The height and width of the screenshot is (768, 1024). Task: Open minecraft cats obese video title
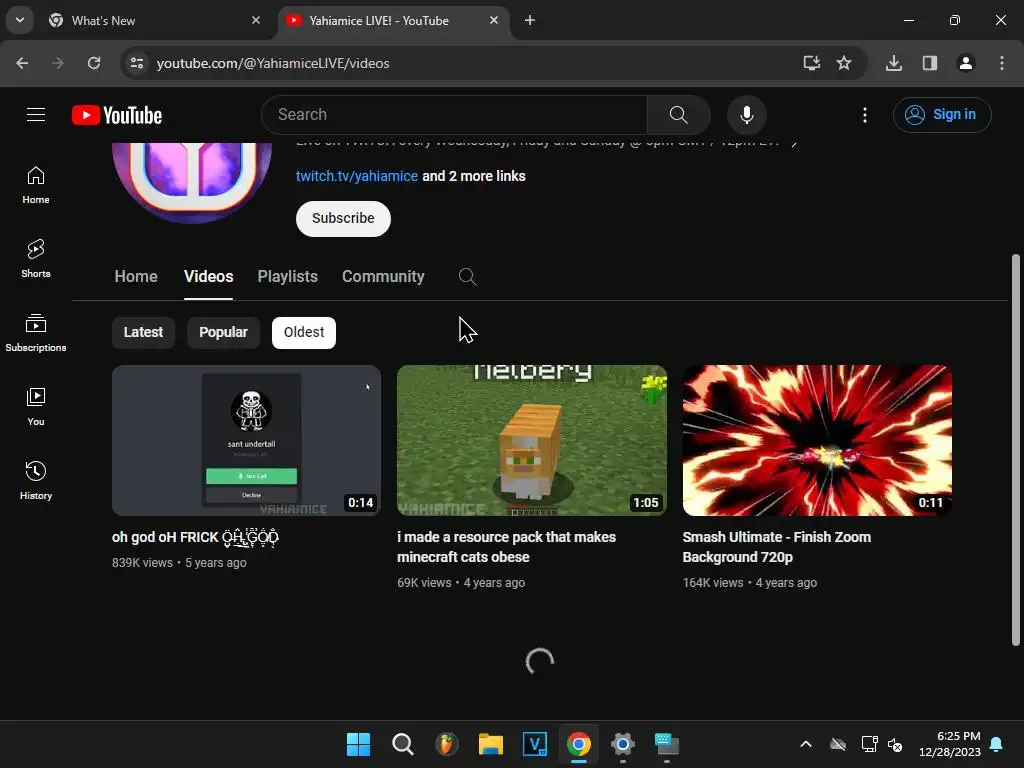[506, 547]
